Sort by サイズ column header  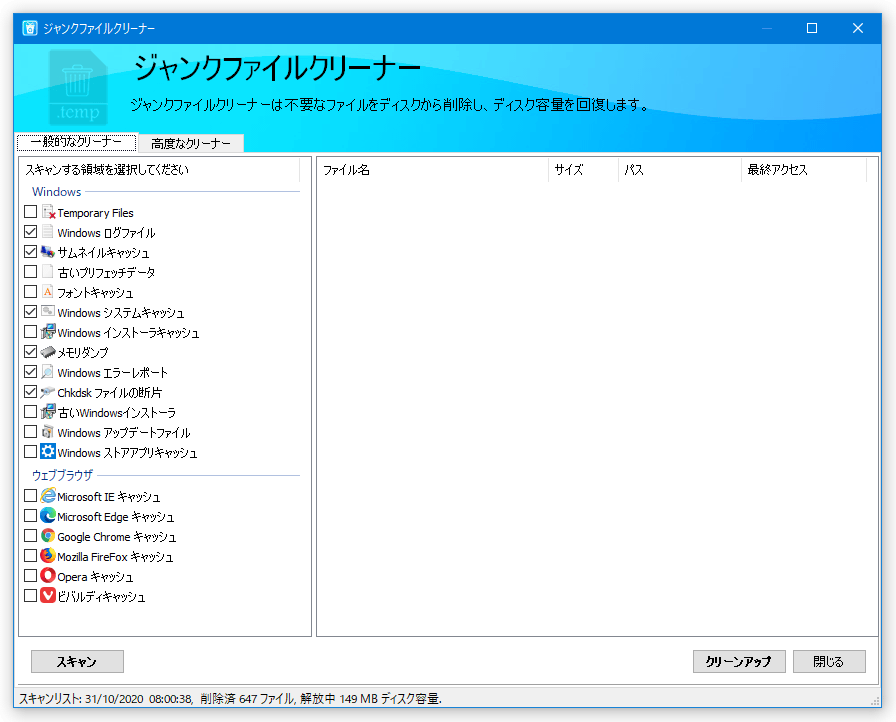click(x=583, y=170)
